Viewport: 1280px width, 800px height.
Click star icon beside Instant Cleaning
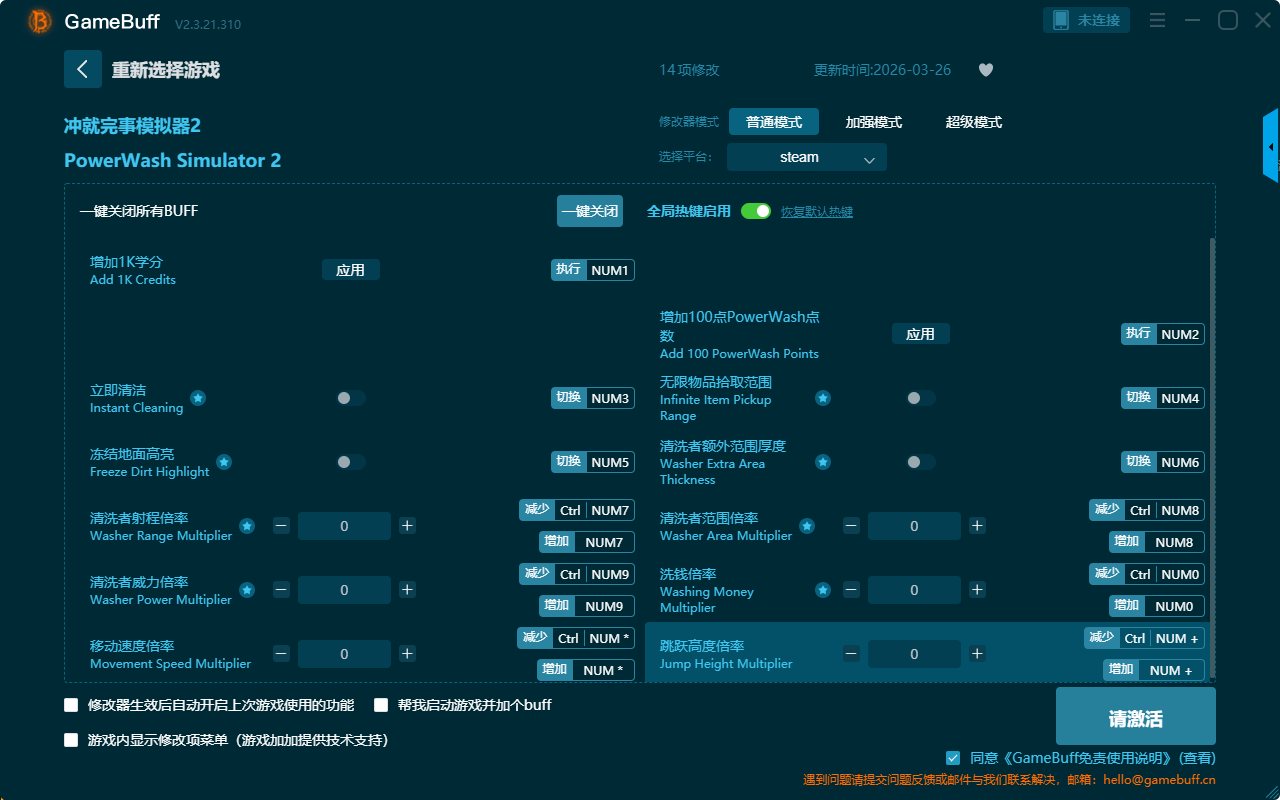[x=198, y=398]
